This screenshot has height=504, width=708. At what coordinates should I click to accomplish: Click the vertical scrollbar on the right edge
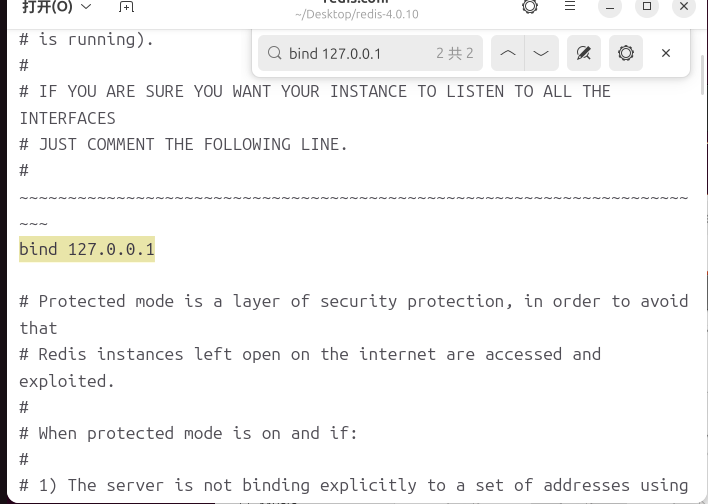[x=703, y=75]
